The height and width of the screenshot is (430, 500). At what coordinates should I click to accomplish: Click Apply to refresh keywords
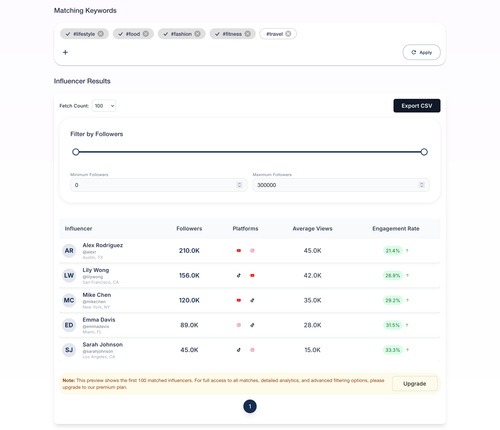point(421,52)
